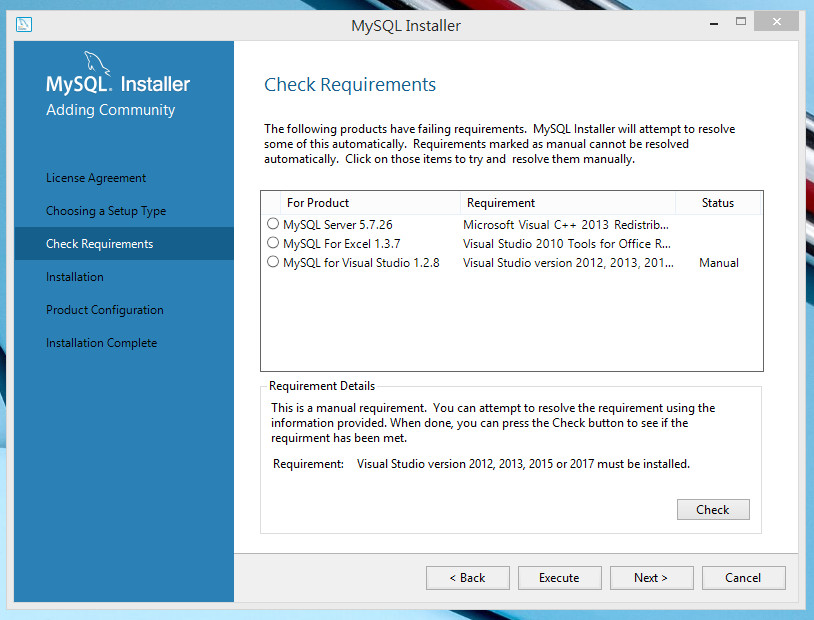Screen dimensions: 814x620
Task: Select the Check Requirements sidebar step
Action: point(124,244)
